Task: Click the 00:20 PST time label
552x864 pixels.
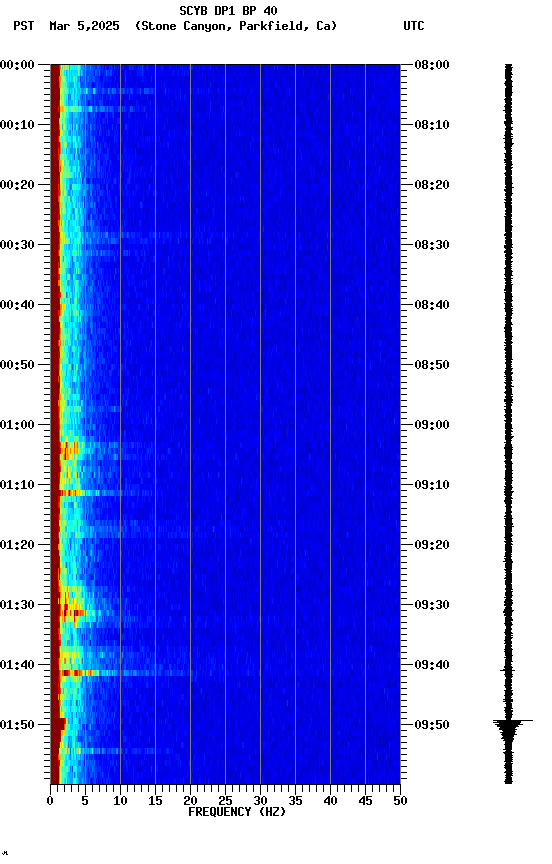Action: tap(17, 185)
